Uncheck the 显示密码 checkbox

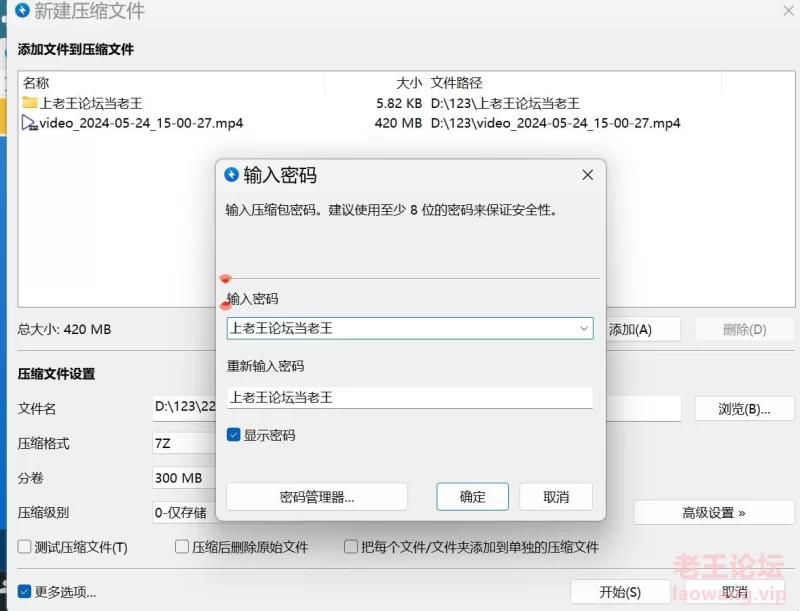(233, 435)
